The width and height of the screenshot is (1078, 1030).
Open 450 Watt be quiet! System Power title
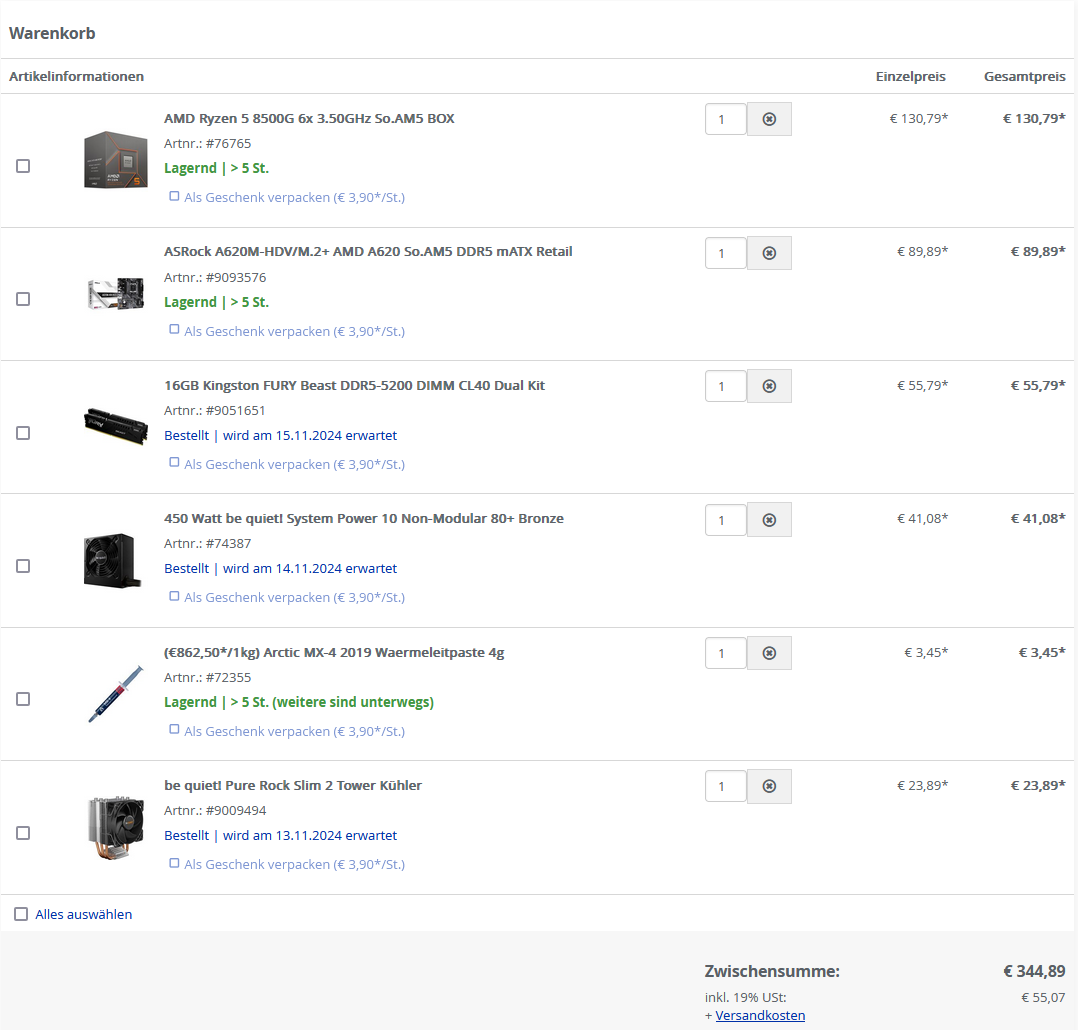[364, 518]
